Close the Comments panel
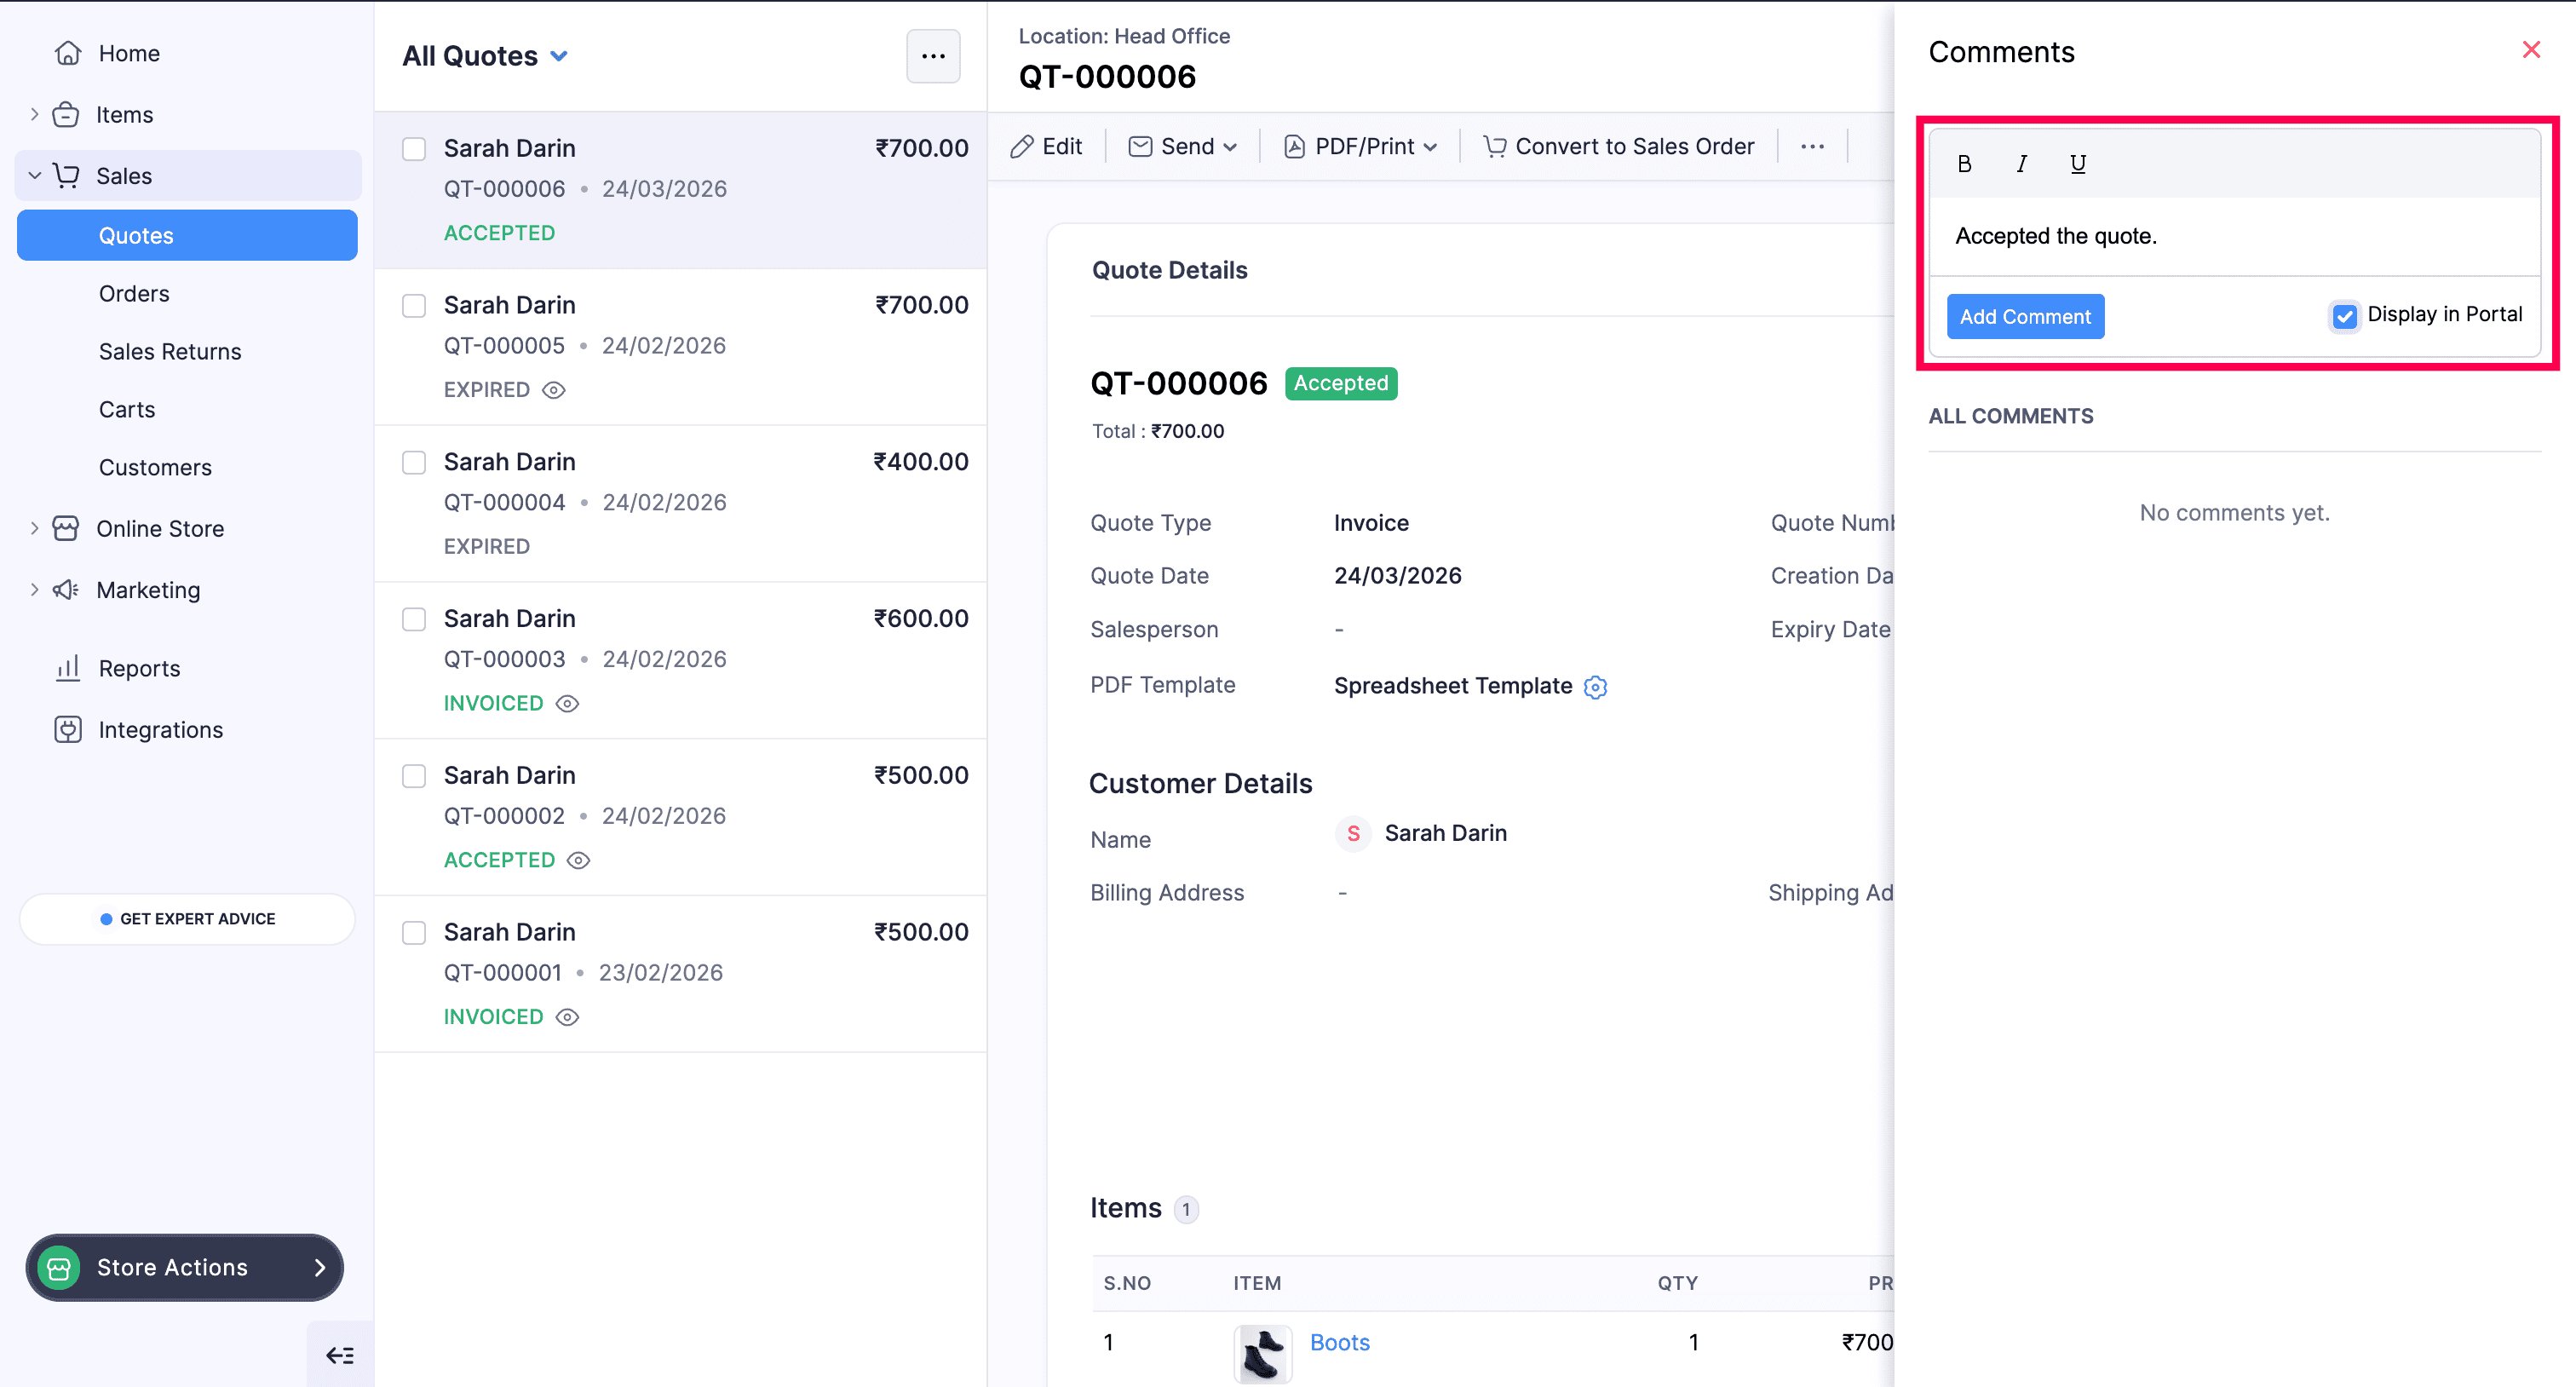2576x1387 pixels. (2531, 50)
